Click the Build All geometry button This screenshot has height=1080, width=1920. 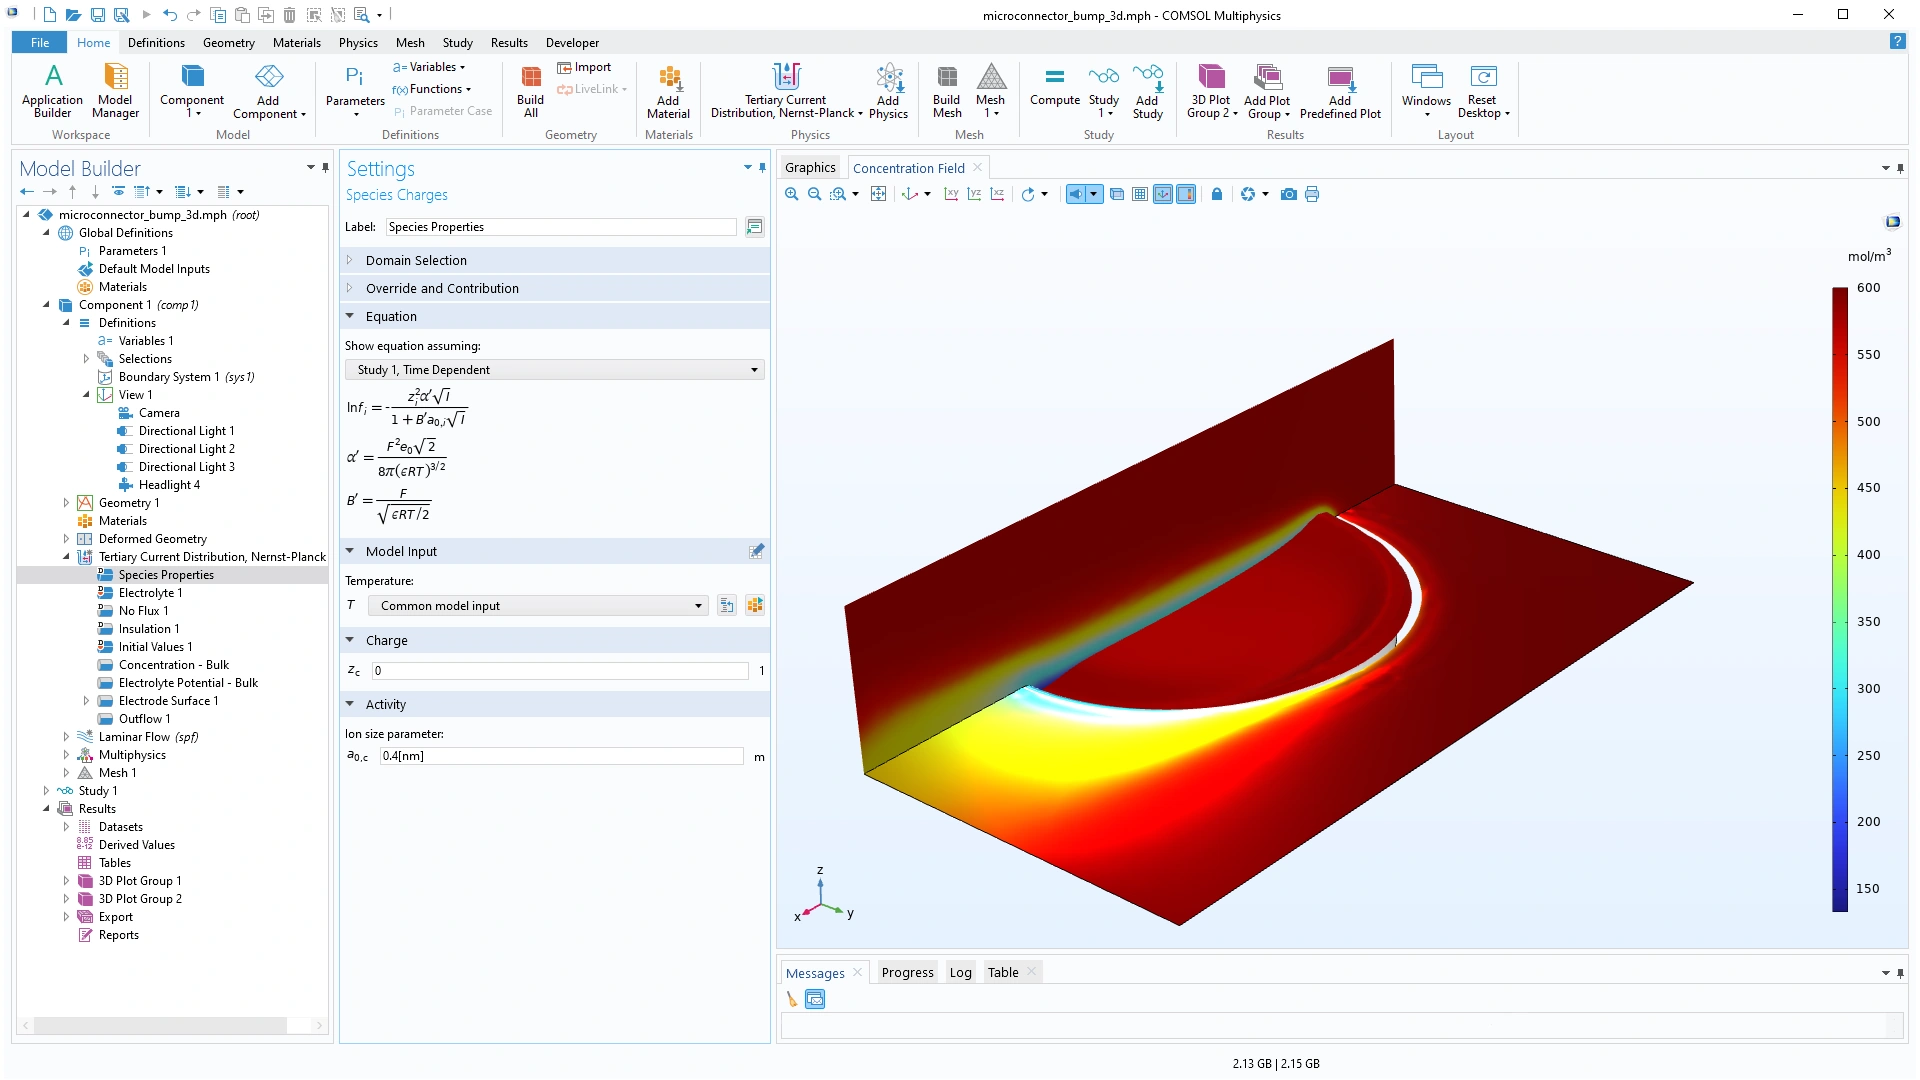tap(530, 91)
